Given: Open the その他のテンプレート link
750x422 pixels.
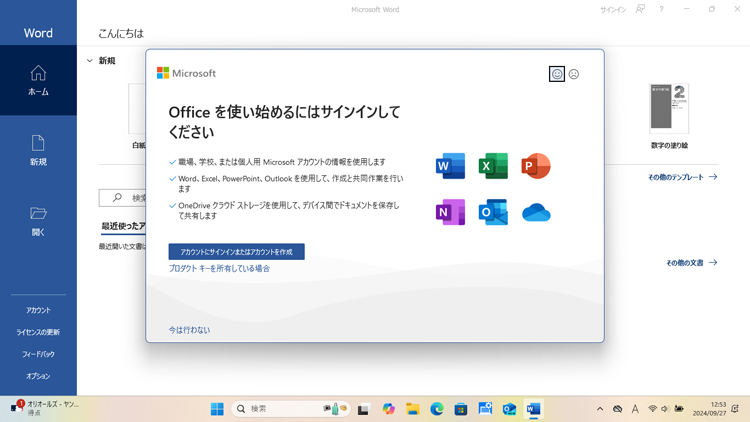Looking at the screenshot, I should click(682, 177).
